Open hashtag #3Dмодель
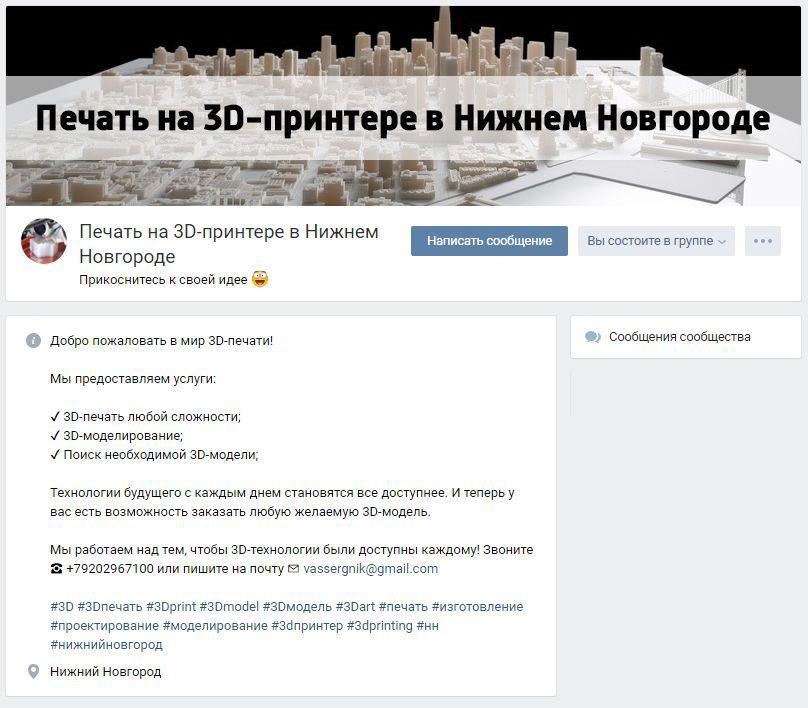Screen dimensions: 808x708 297,606
